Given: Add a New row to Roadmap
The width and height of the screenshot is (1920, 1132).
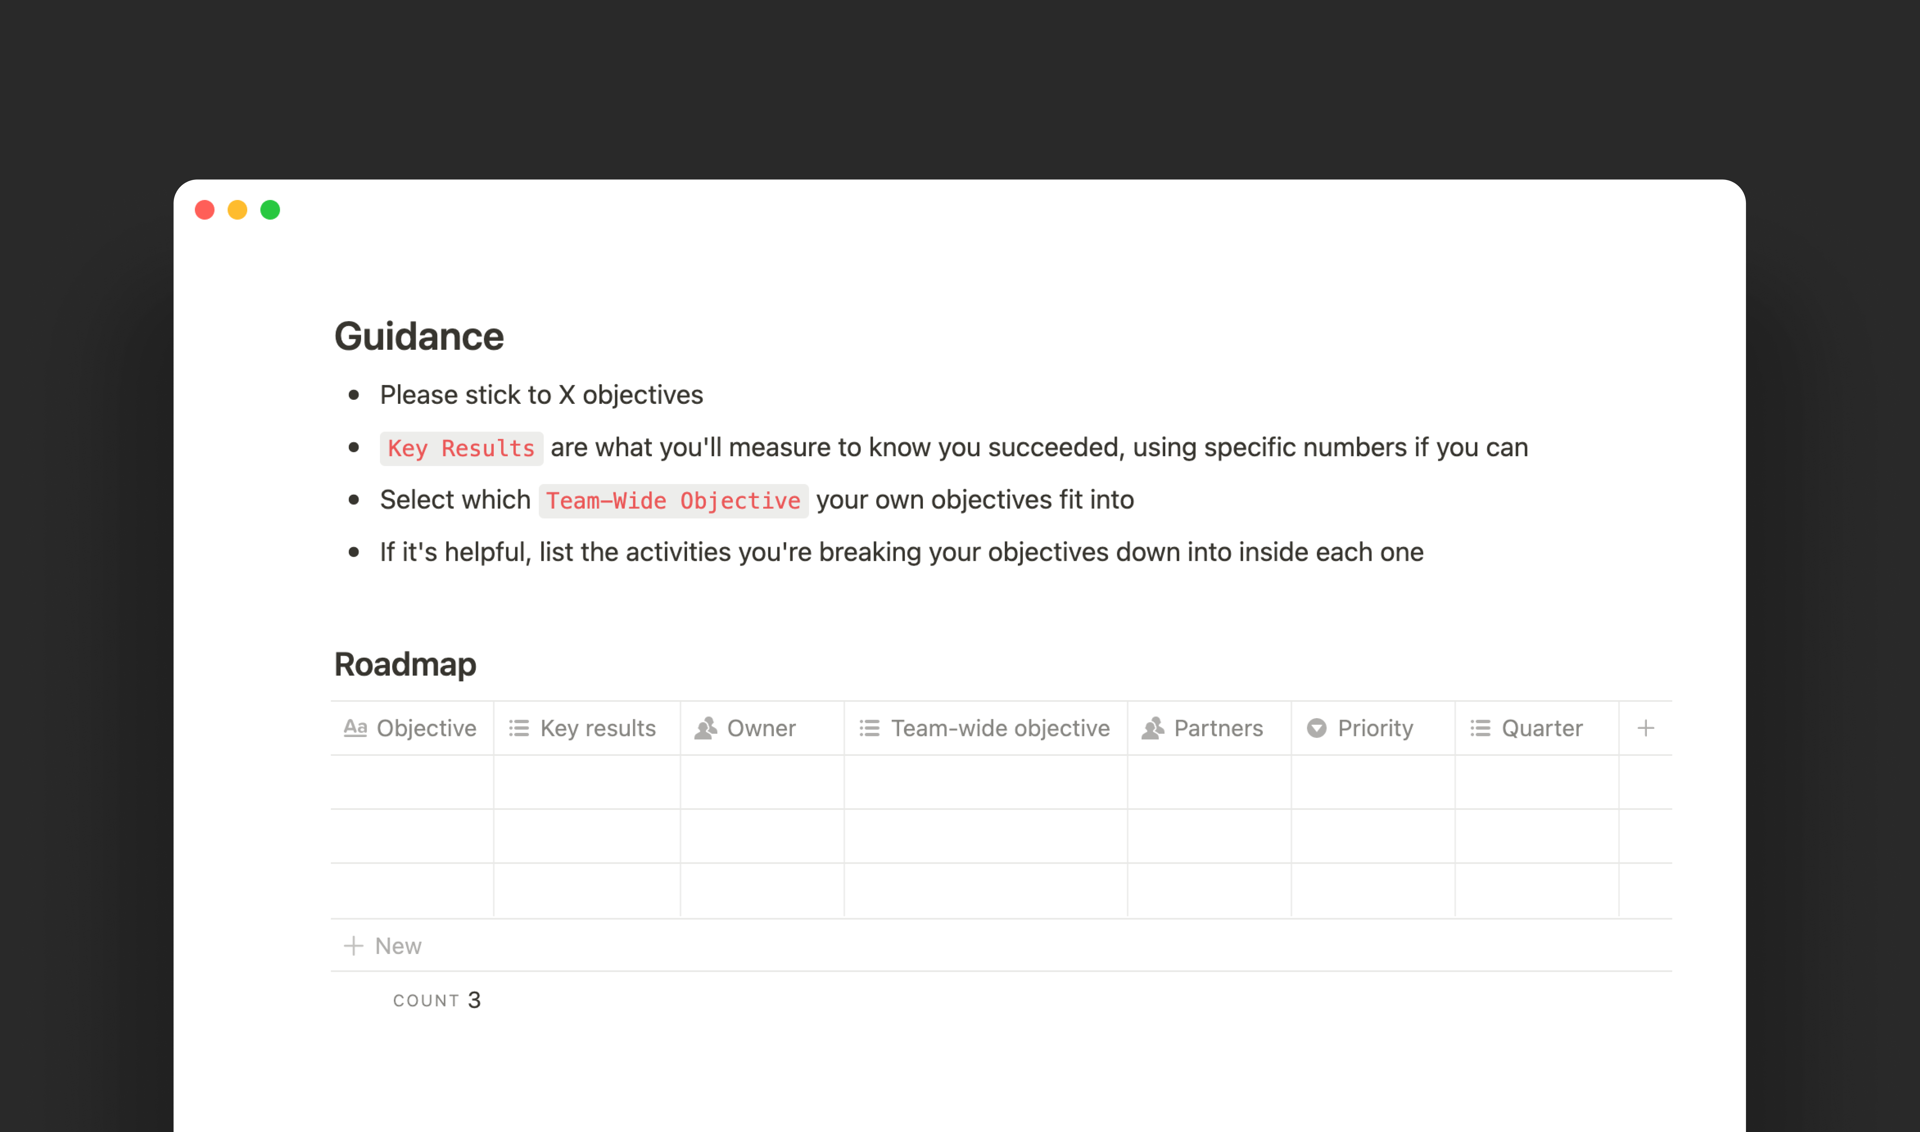Looking at the screenshot, I should coord(1001,946).
